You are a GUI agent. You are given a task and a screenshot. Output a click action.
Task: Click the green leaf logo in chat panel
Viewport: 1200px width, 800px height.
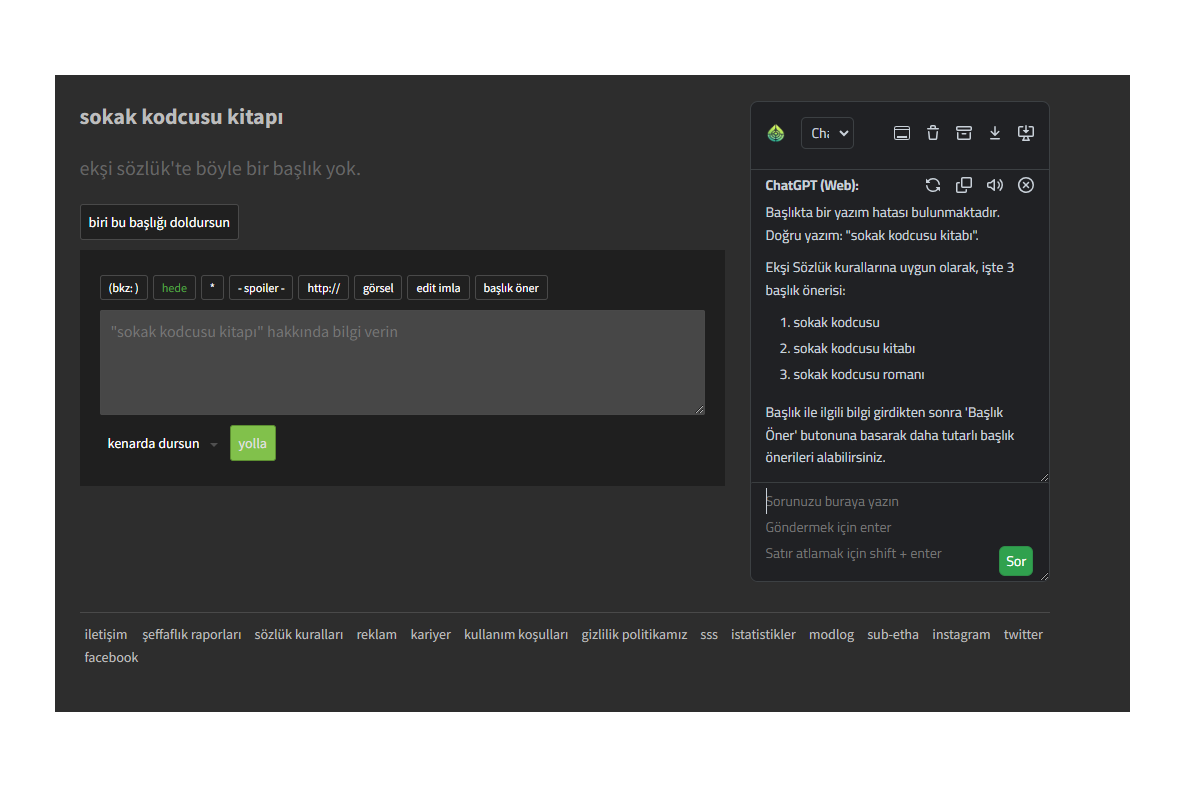776,133
